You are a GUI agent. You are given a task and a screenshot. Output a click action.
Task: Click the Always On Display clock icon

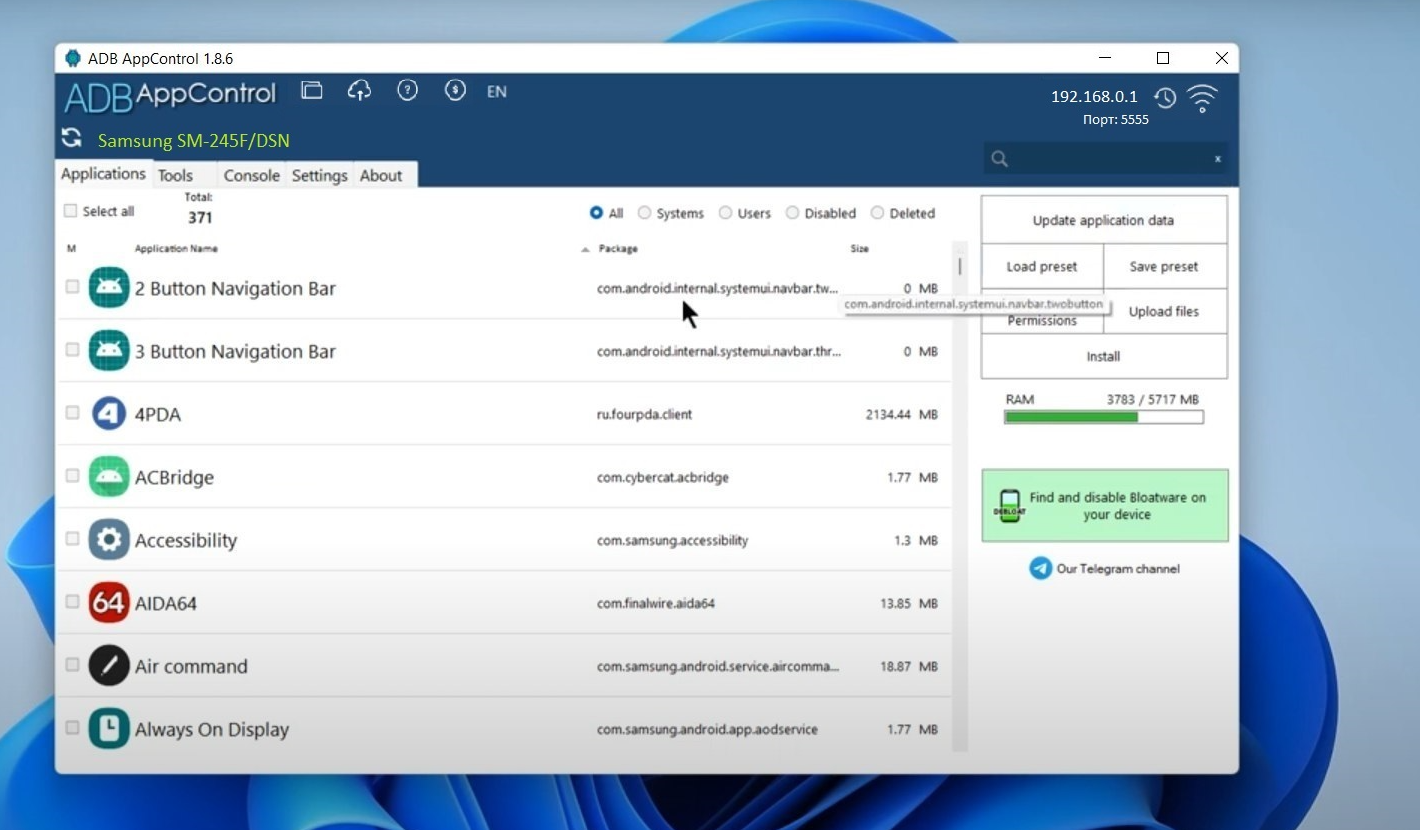coord(109,729)
